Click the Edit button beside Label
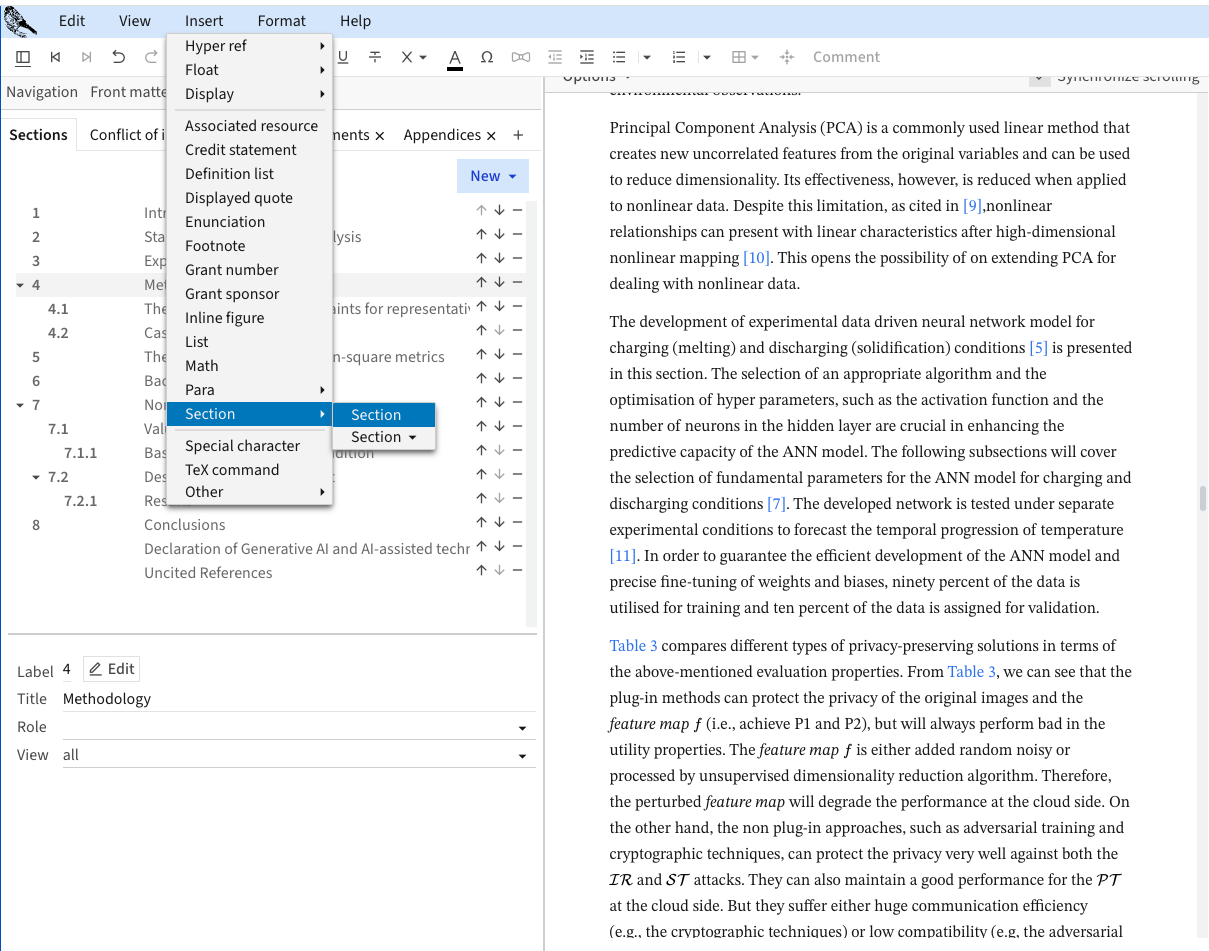This screenshot has width=1209, height=951. [111, 669]
